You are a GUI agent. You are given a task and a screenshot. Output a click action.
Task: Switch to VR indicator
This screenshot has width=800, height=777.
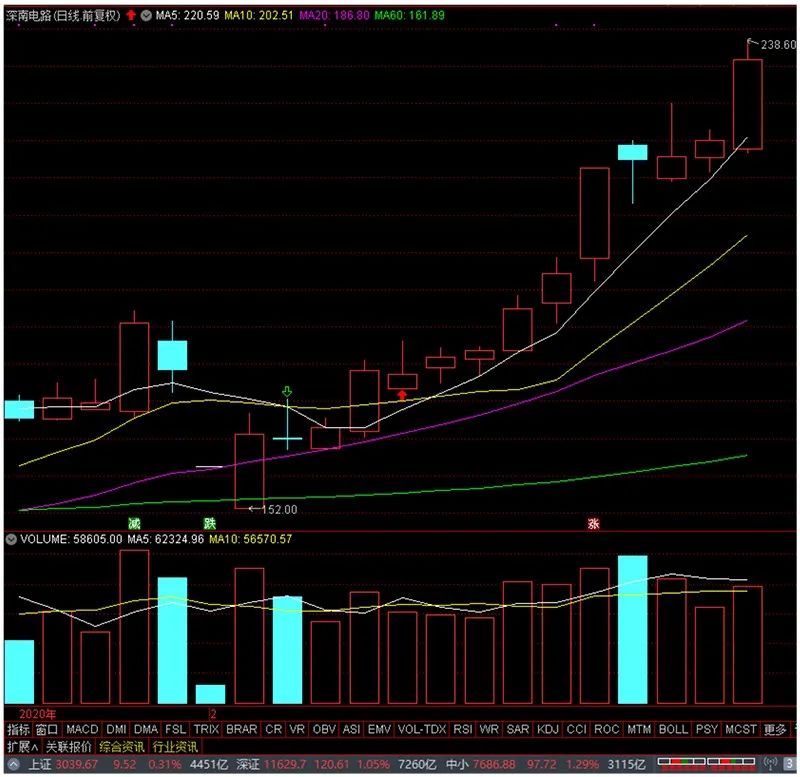pos(297,730)
